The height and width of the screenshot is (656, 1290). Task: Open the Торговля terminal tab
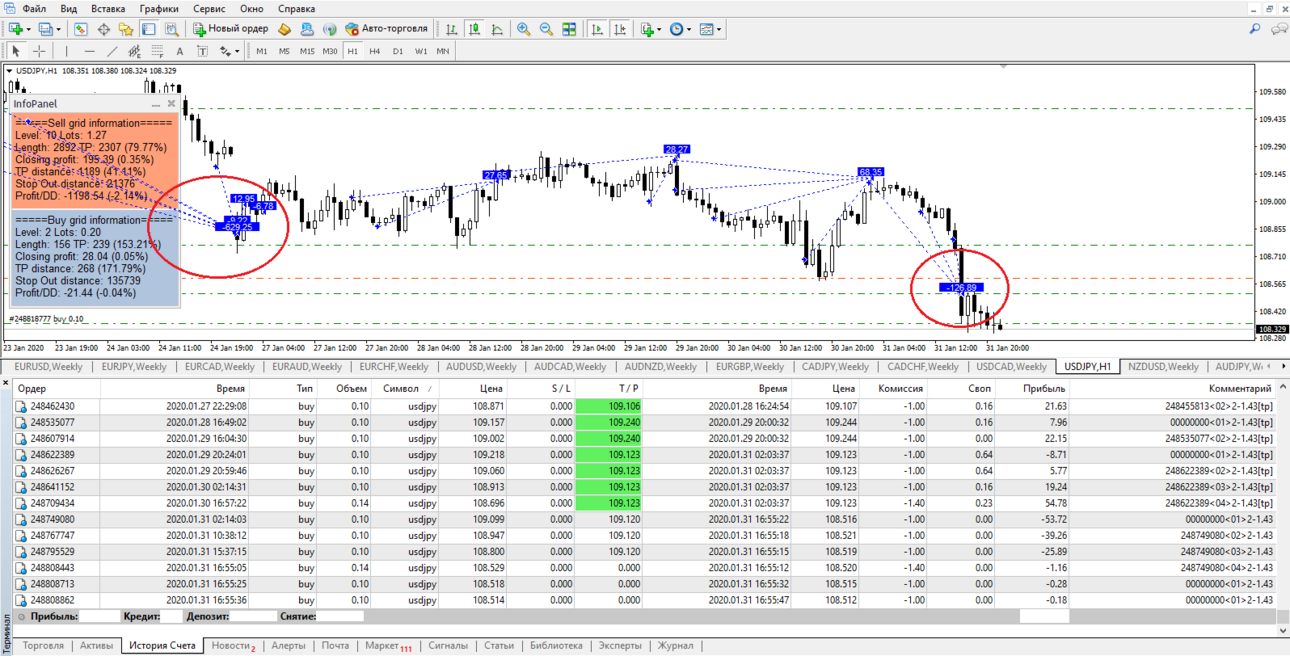click(43, 646)
